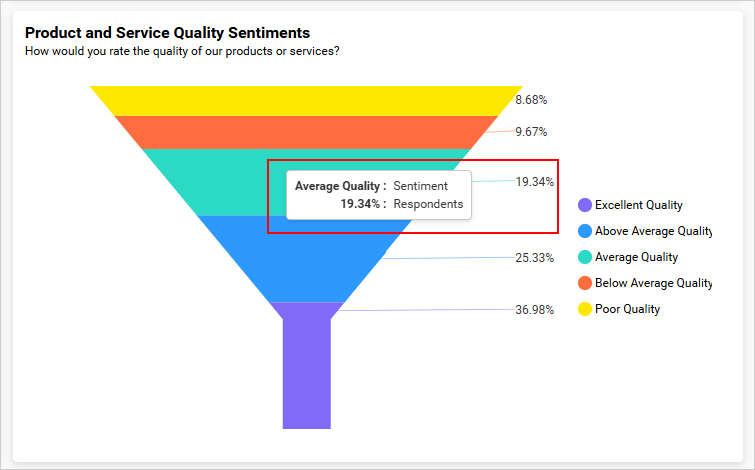Toggle the Above Average Quality legend label
This screenshot has height=470, width=755.
(x=652, y=231)
